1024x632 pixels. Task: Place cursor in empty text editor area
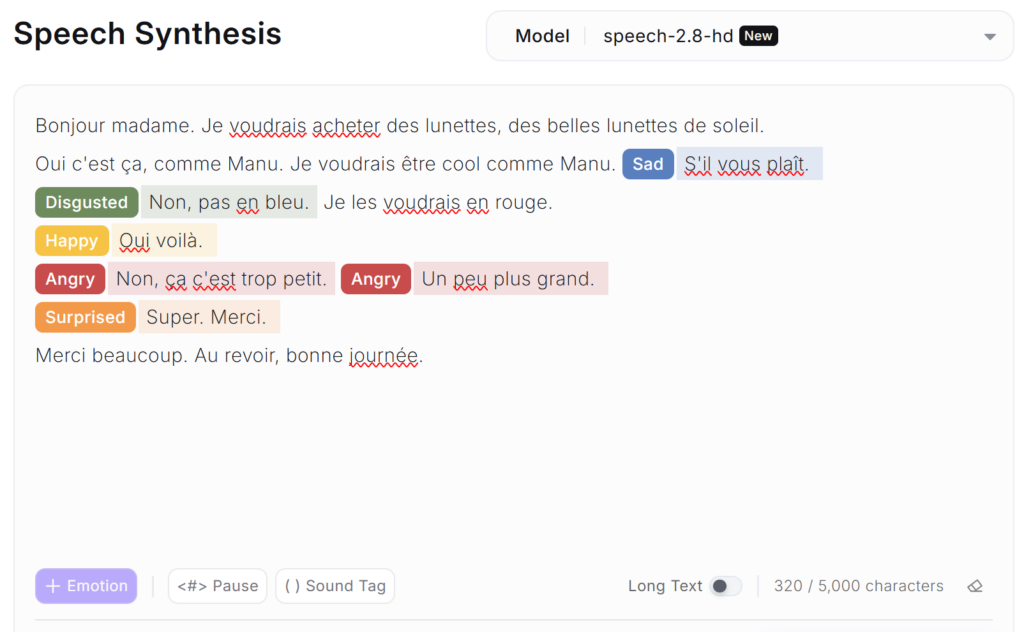(x=500, y=460)
